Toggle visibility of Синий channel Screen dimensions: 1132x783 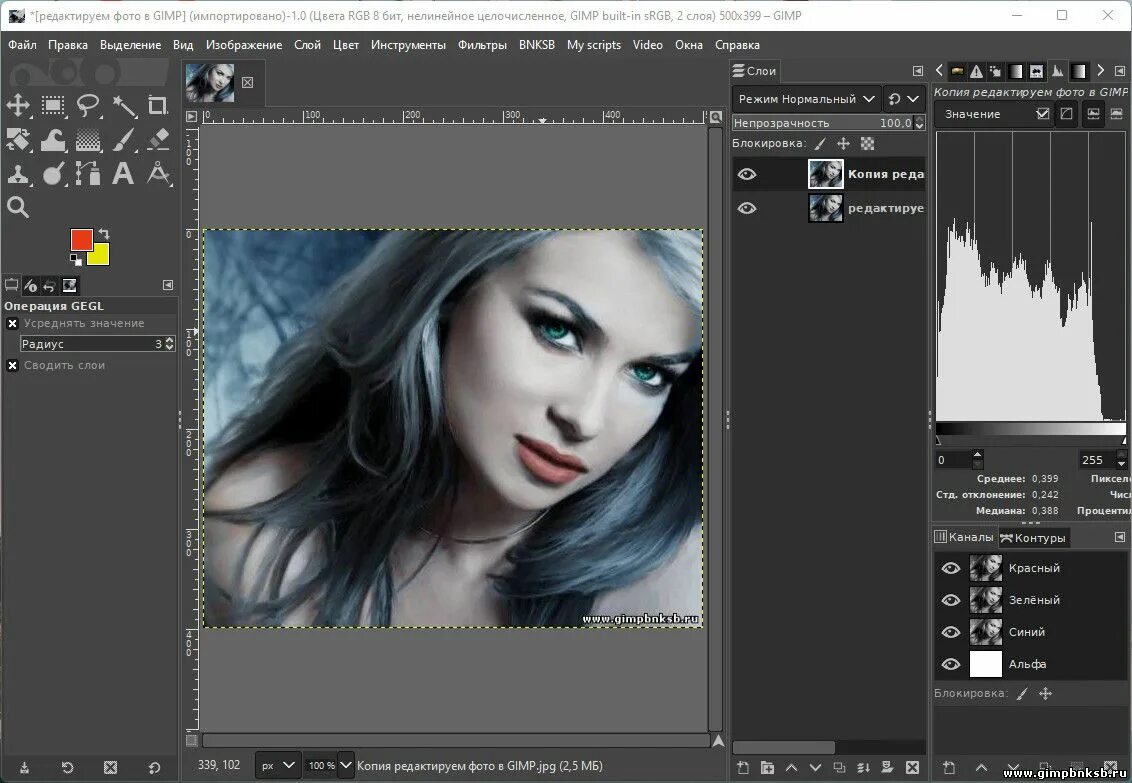point(951,631)
